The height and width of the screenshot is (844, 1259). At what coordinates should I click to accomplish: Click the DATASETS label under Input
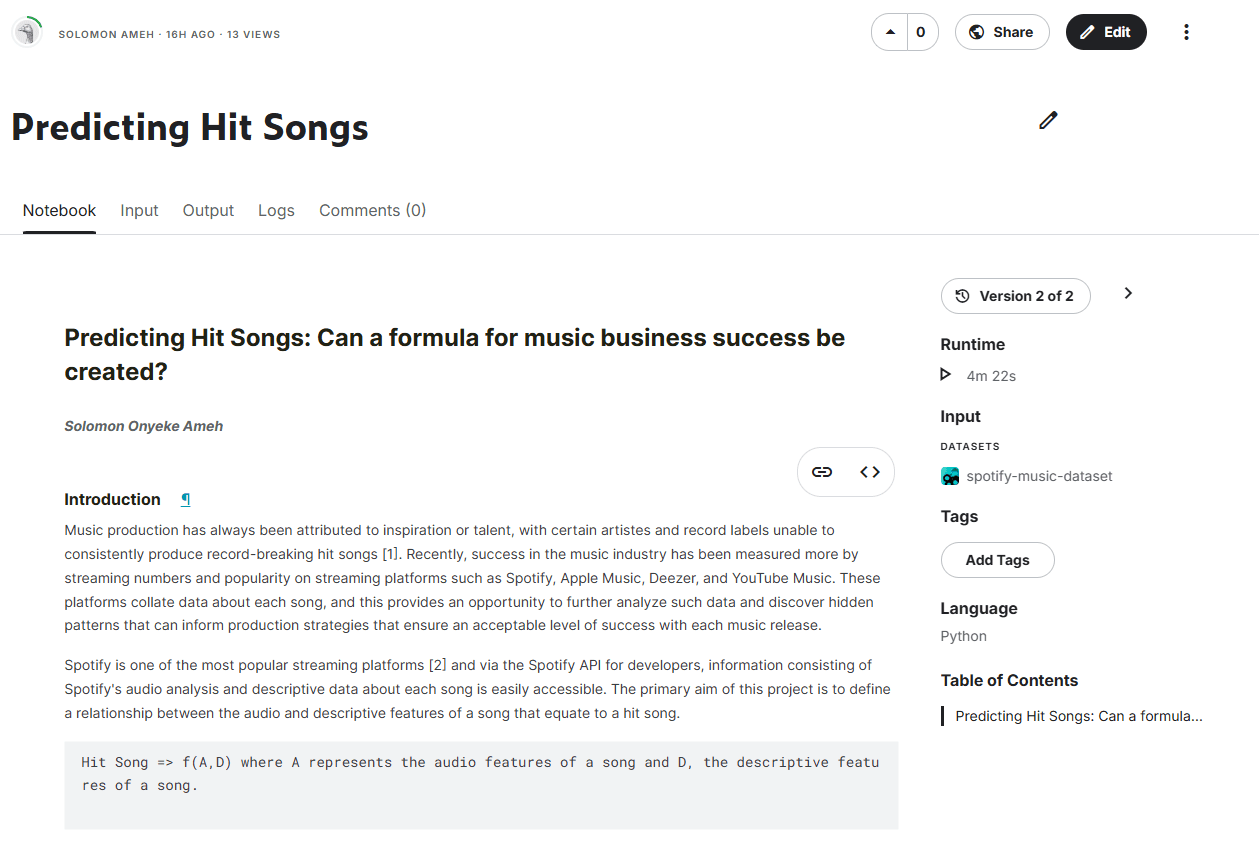point(970,446)
